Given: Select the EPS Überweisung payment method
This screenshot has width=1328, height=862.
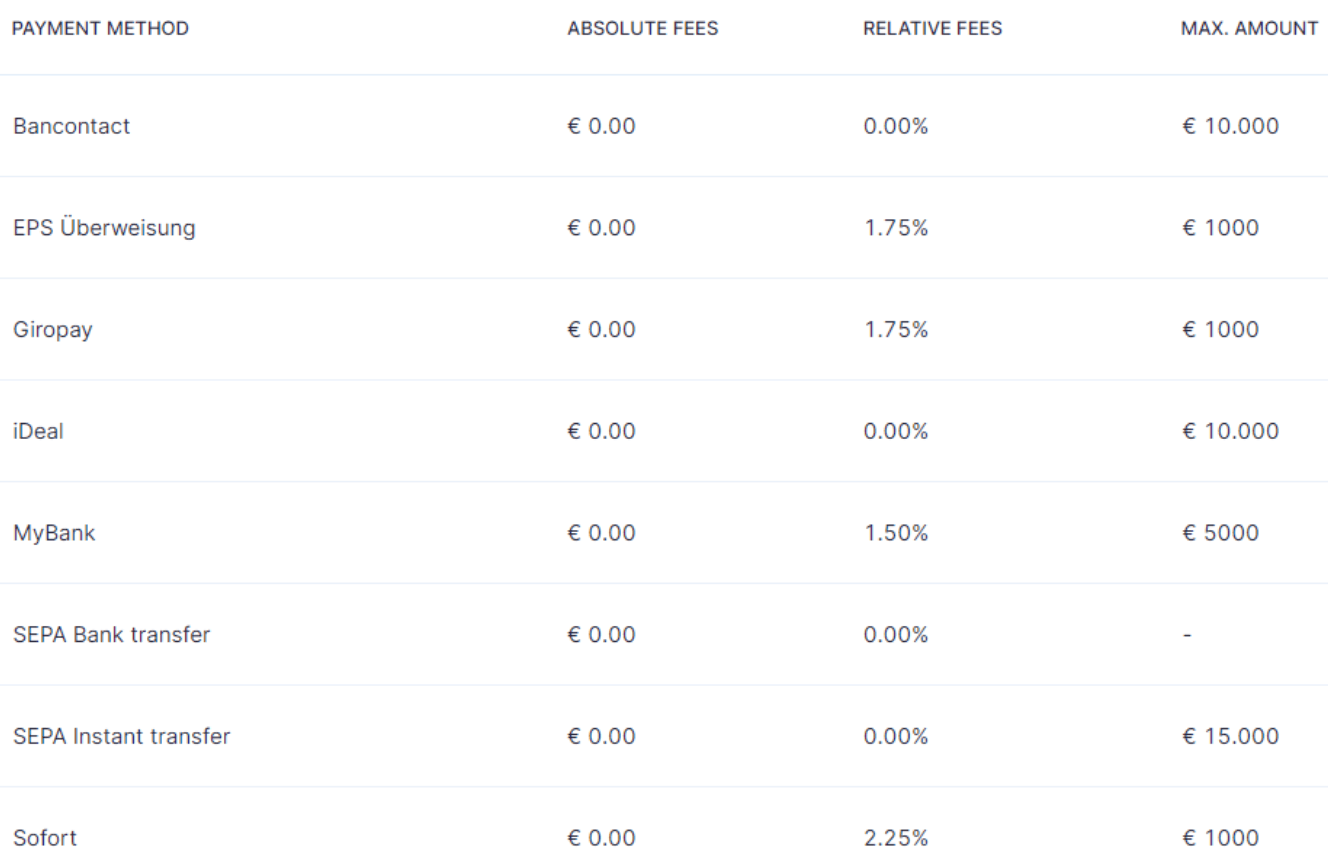Looking at the screenshot, I should pyautogui.click(x=104, y=229).
